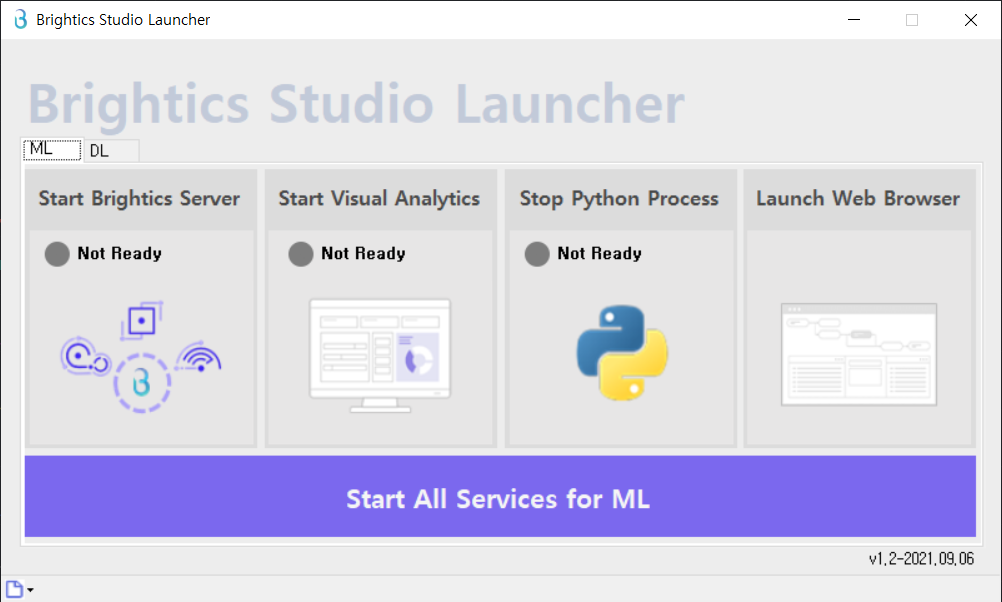Click the Stop Python Process header

pos(619,199)
